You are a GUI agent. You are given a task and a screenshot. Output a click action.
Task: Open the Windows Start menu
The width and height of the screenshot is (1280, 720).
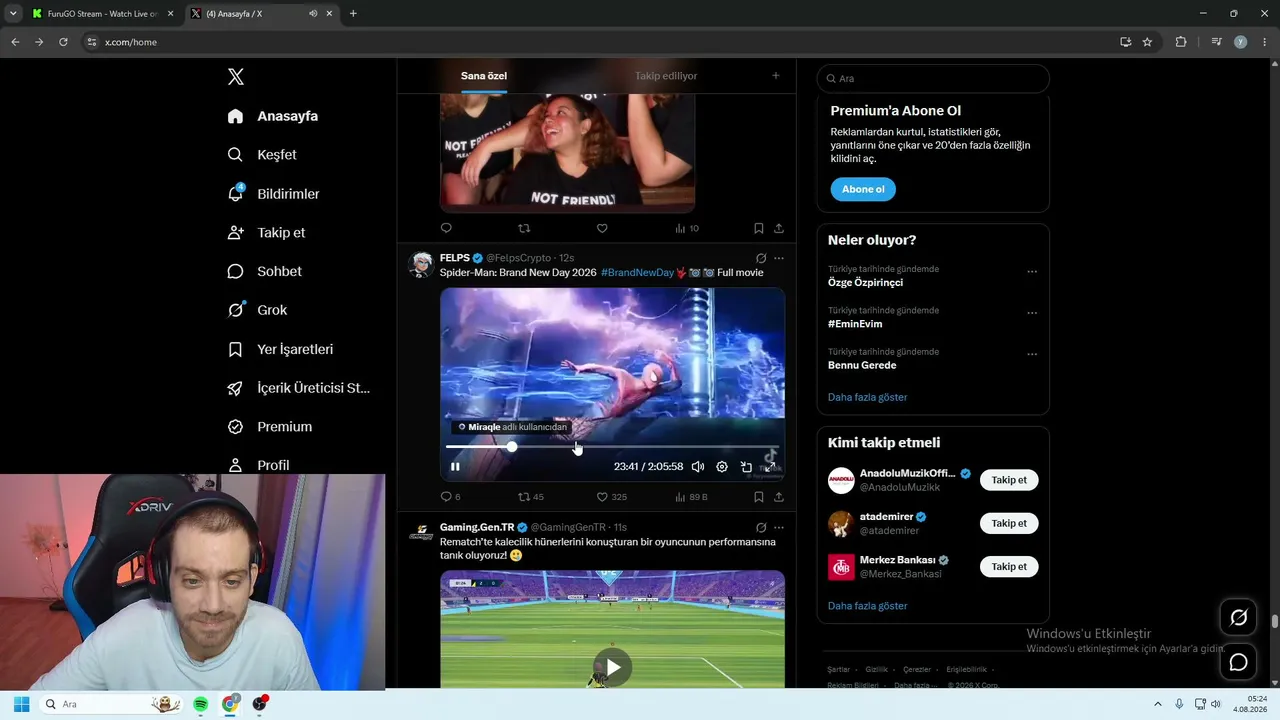(21, 704)
